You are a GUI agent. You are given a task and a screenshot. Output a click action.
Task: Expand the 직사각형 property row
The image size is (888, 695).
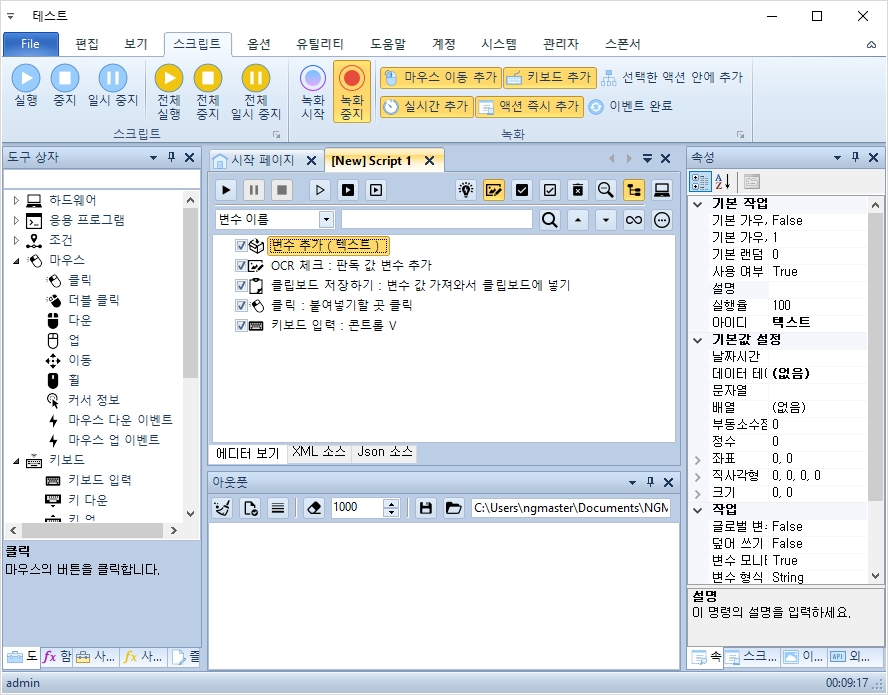(698, 476)
